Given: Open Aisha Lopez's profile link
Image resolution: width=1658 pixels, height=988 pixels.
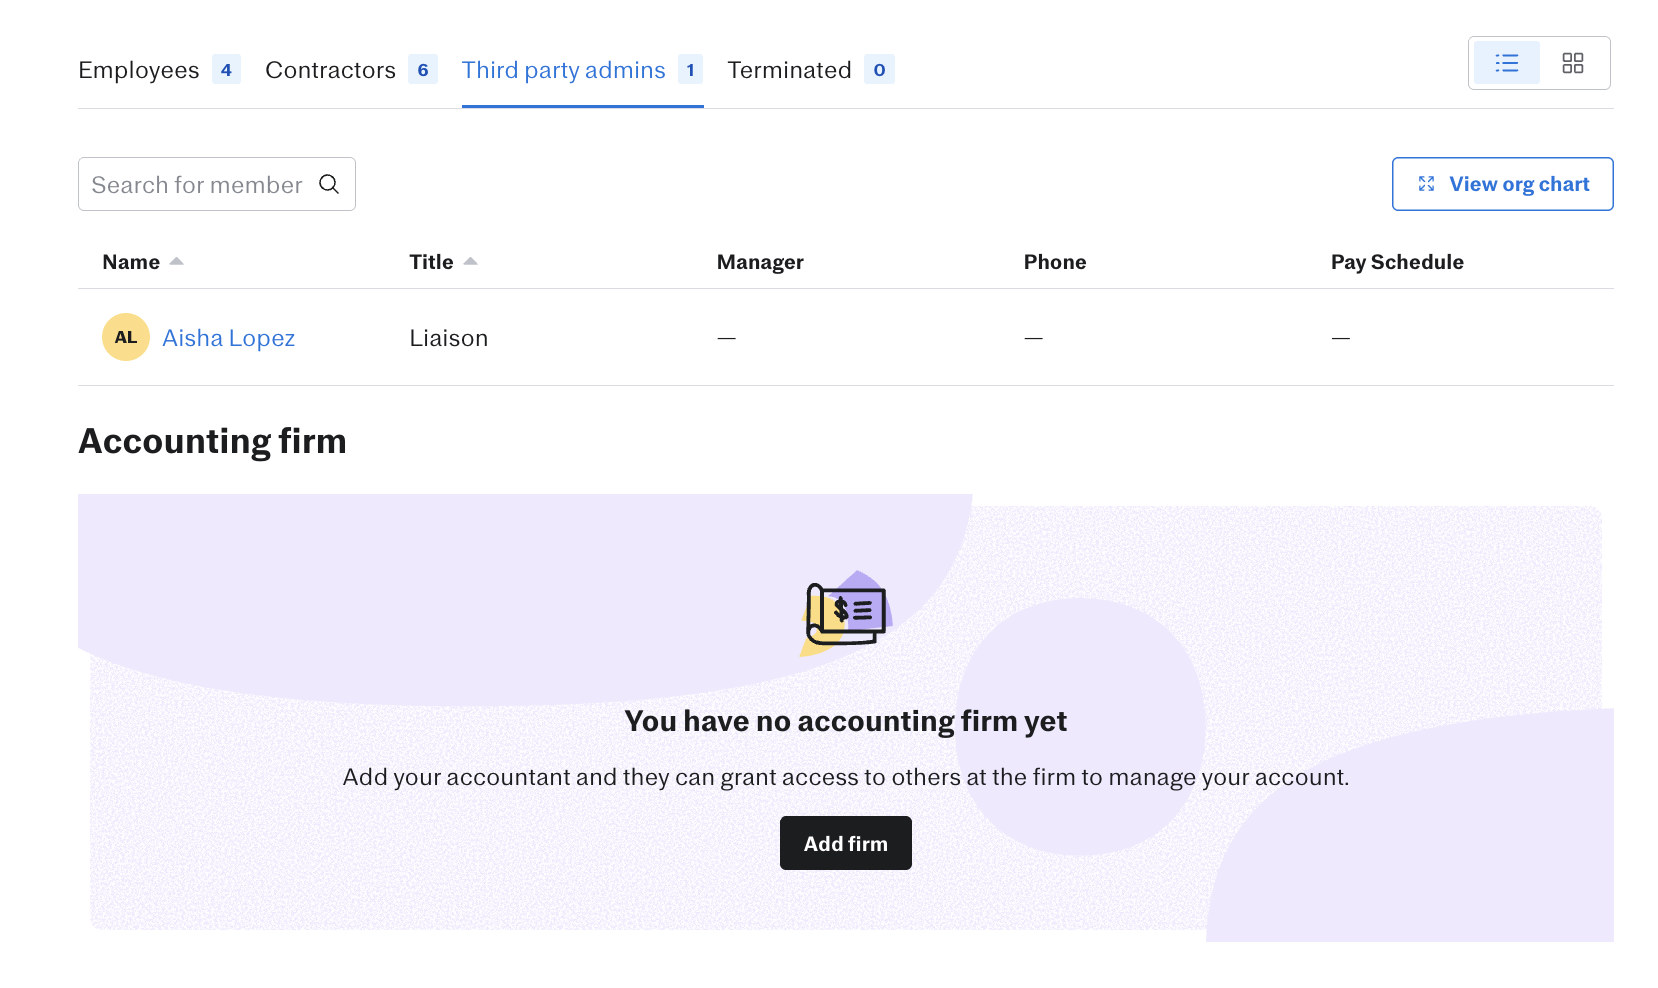Looking at the screenshot, I should coord(228,338).
